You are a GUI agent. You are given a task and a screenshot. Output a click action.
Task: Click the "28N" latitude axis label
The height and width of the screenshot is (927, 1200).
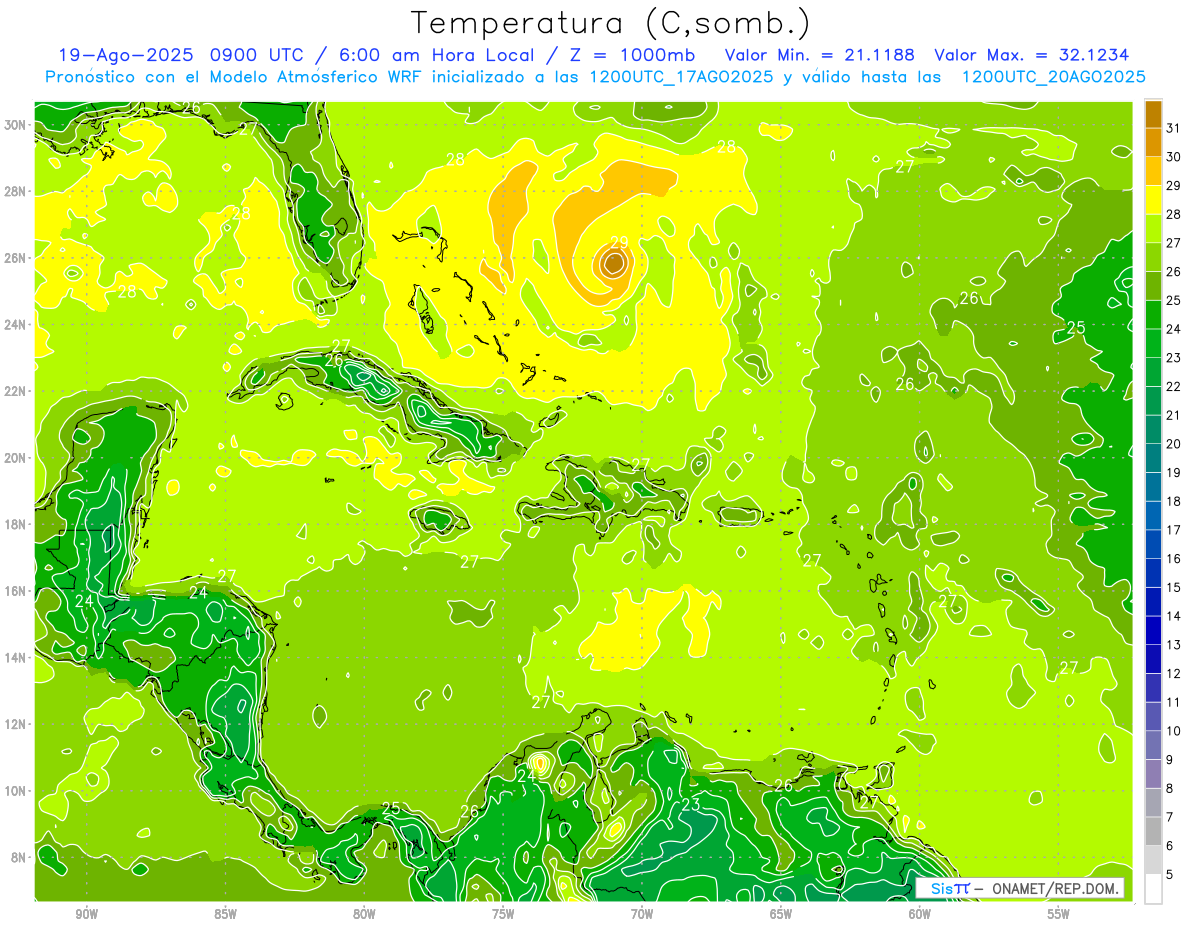[16, 191]
